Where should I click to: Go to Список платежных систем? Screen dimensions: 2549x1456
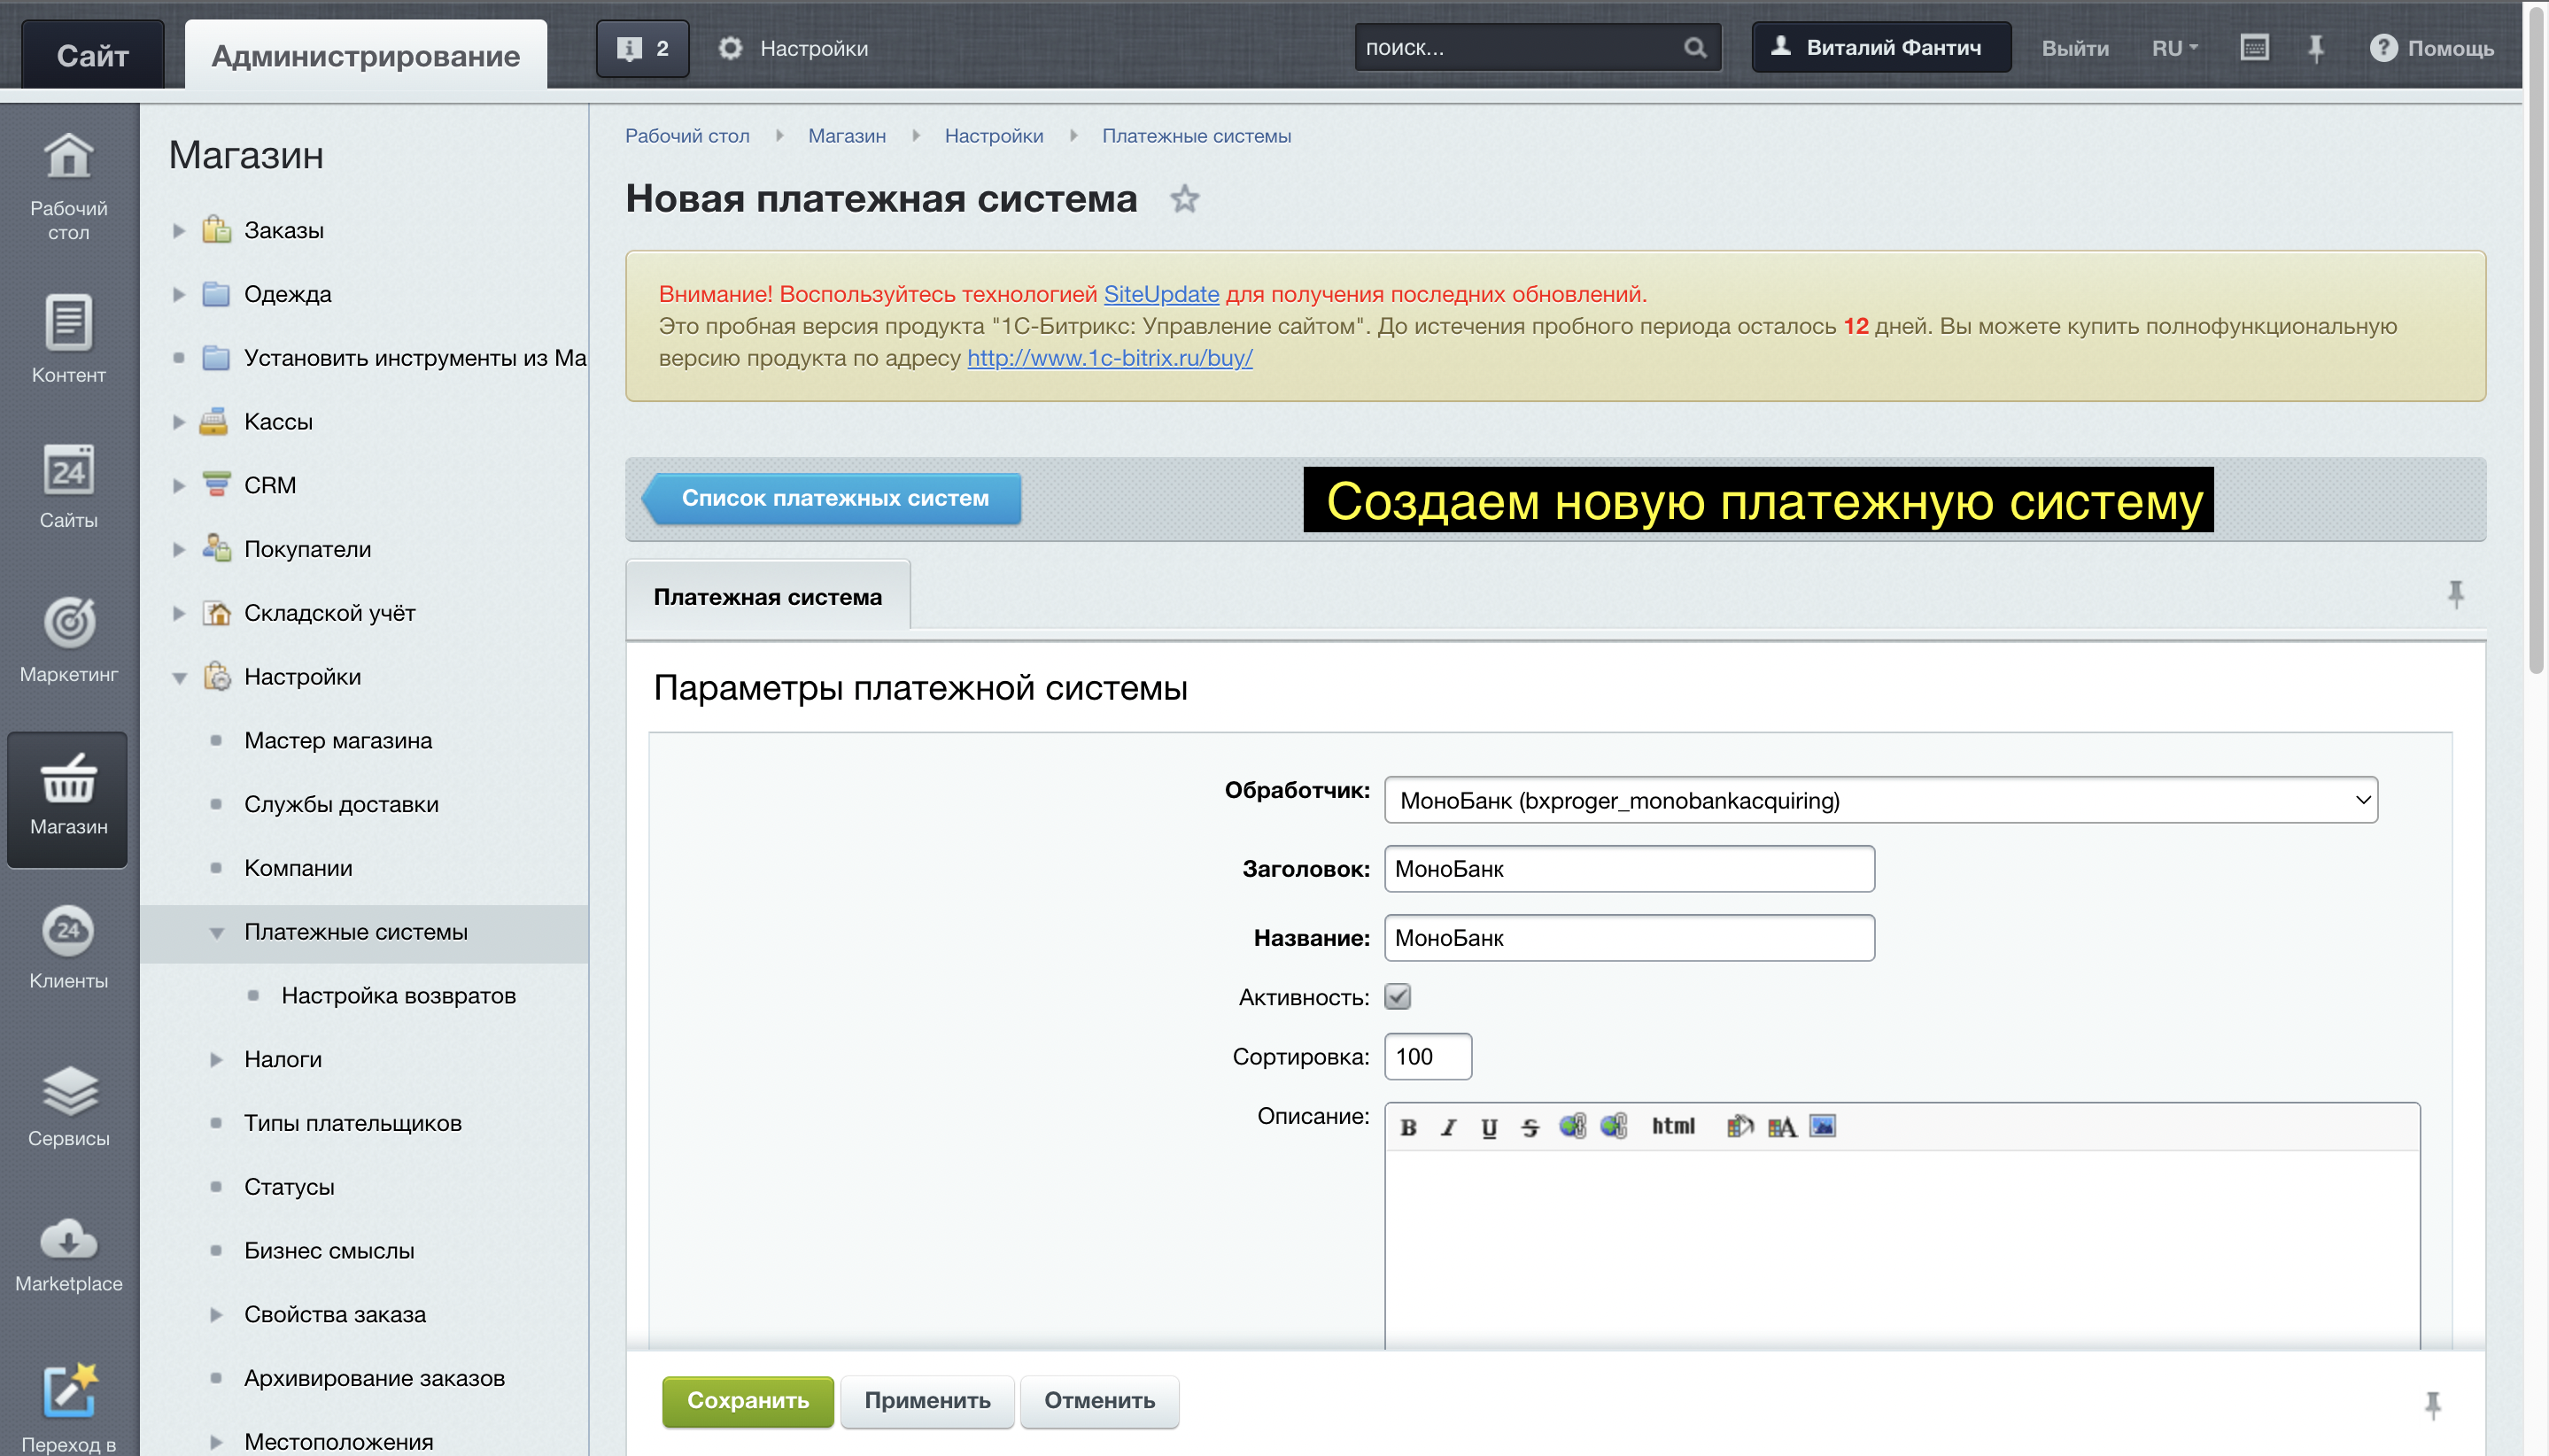(833, 498)
